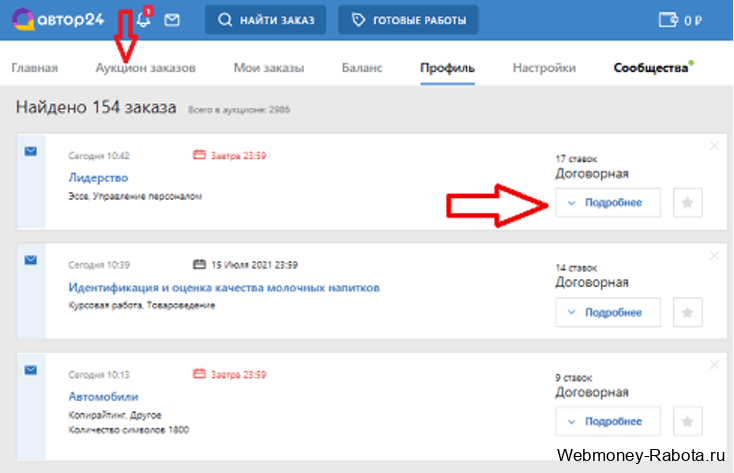The width and height of the screenshot is (734, 473).
Task: Click the timestamp Сегодня 10:39
Action: click(x=99, y=265)
